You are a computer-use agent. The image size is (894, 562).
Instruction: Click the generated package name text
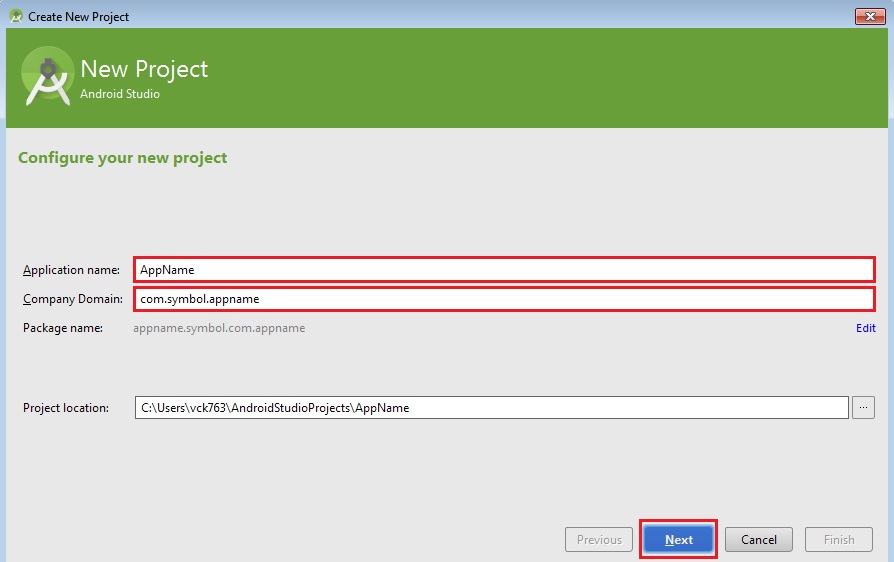point(219,328)
